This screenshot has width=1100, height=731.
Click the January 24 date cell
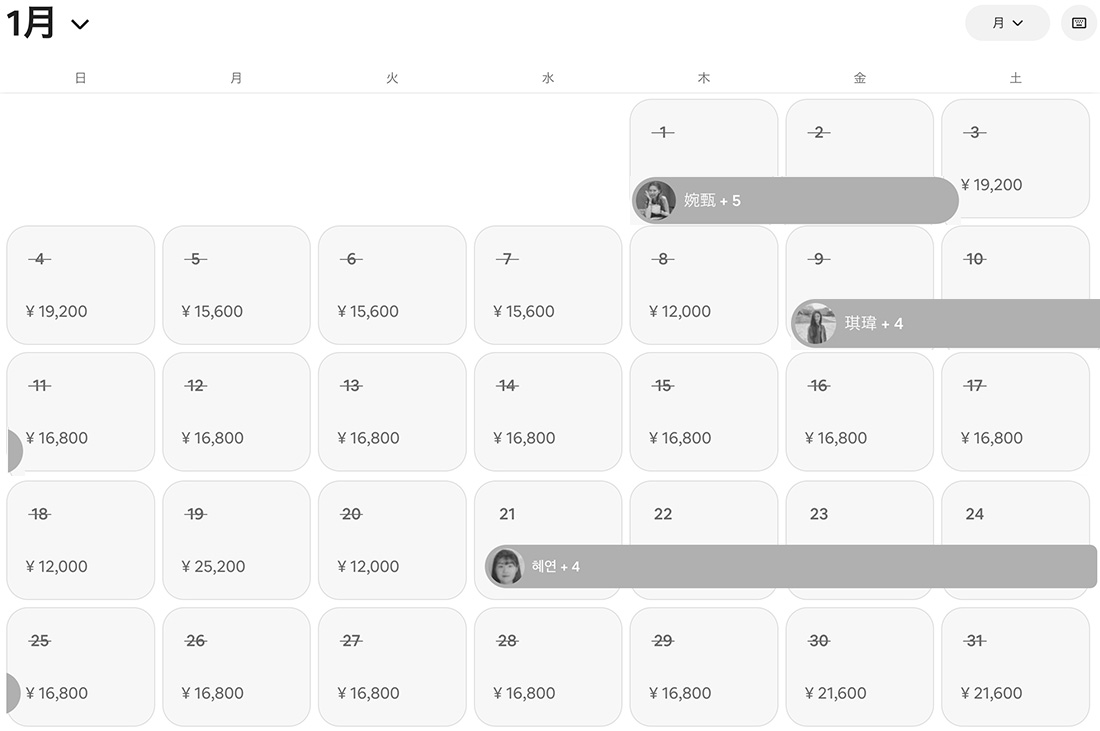click(x=1015, y=516)
